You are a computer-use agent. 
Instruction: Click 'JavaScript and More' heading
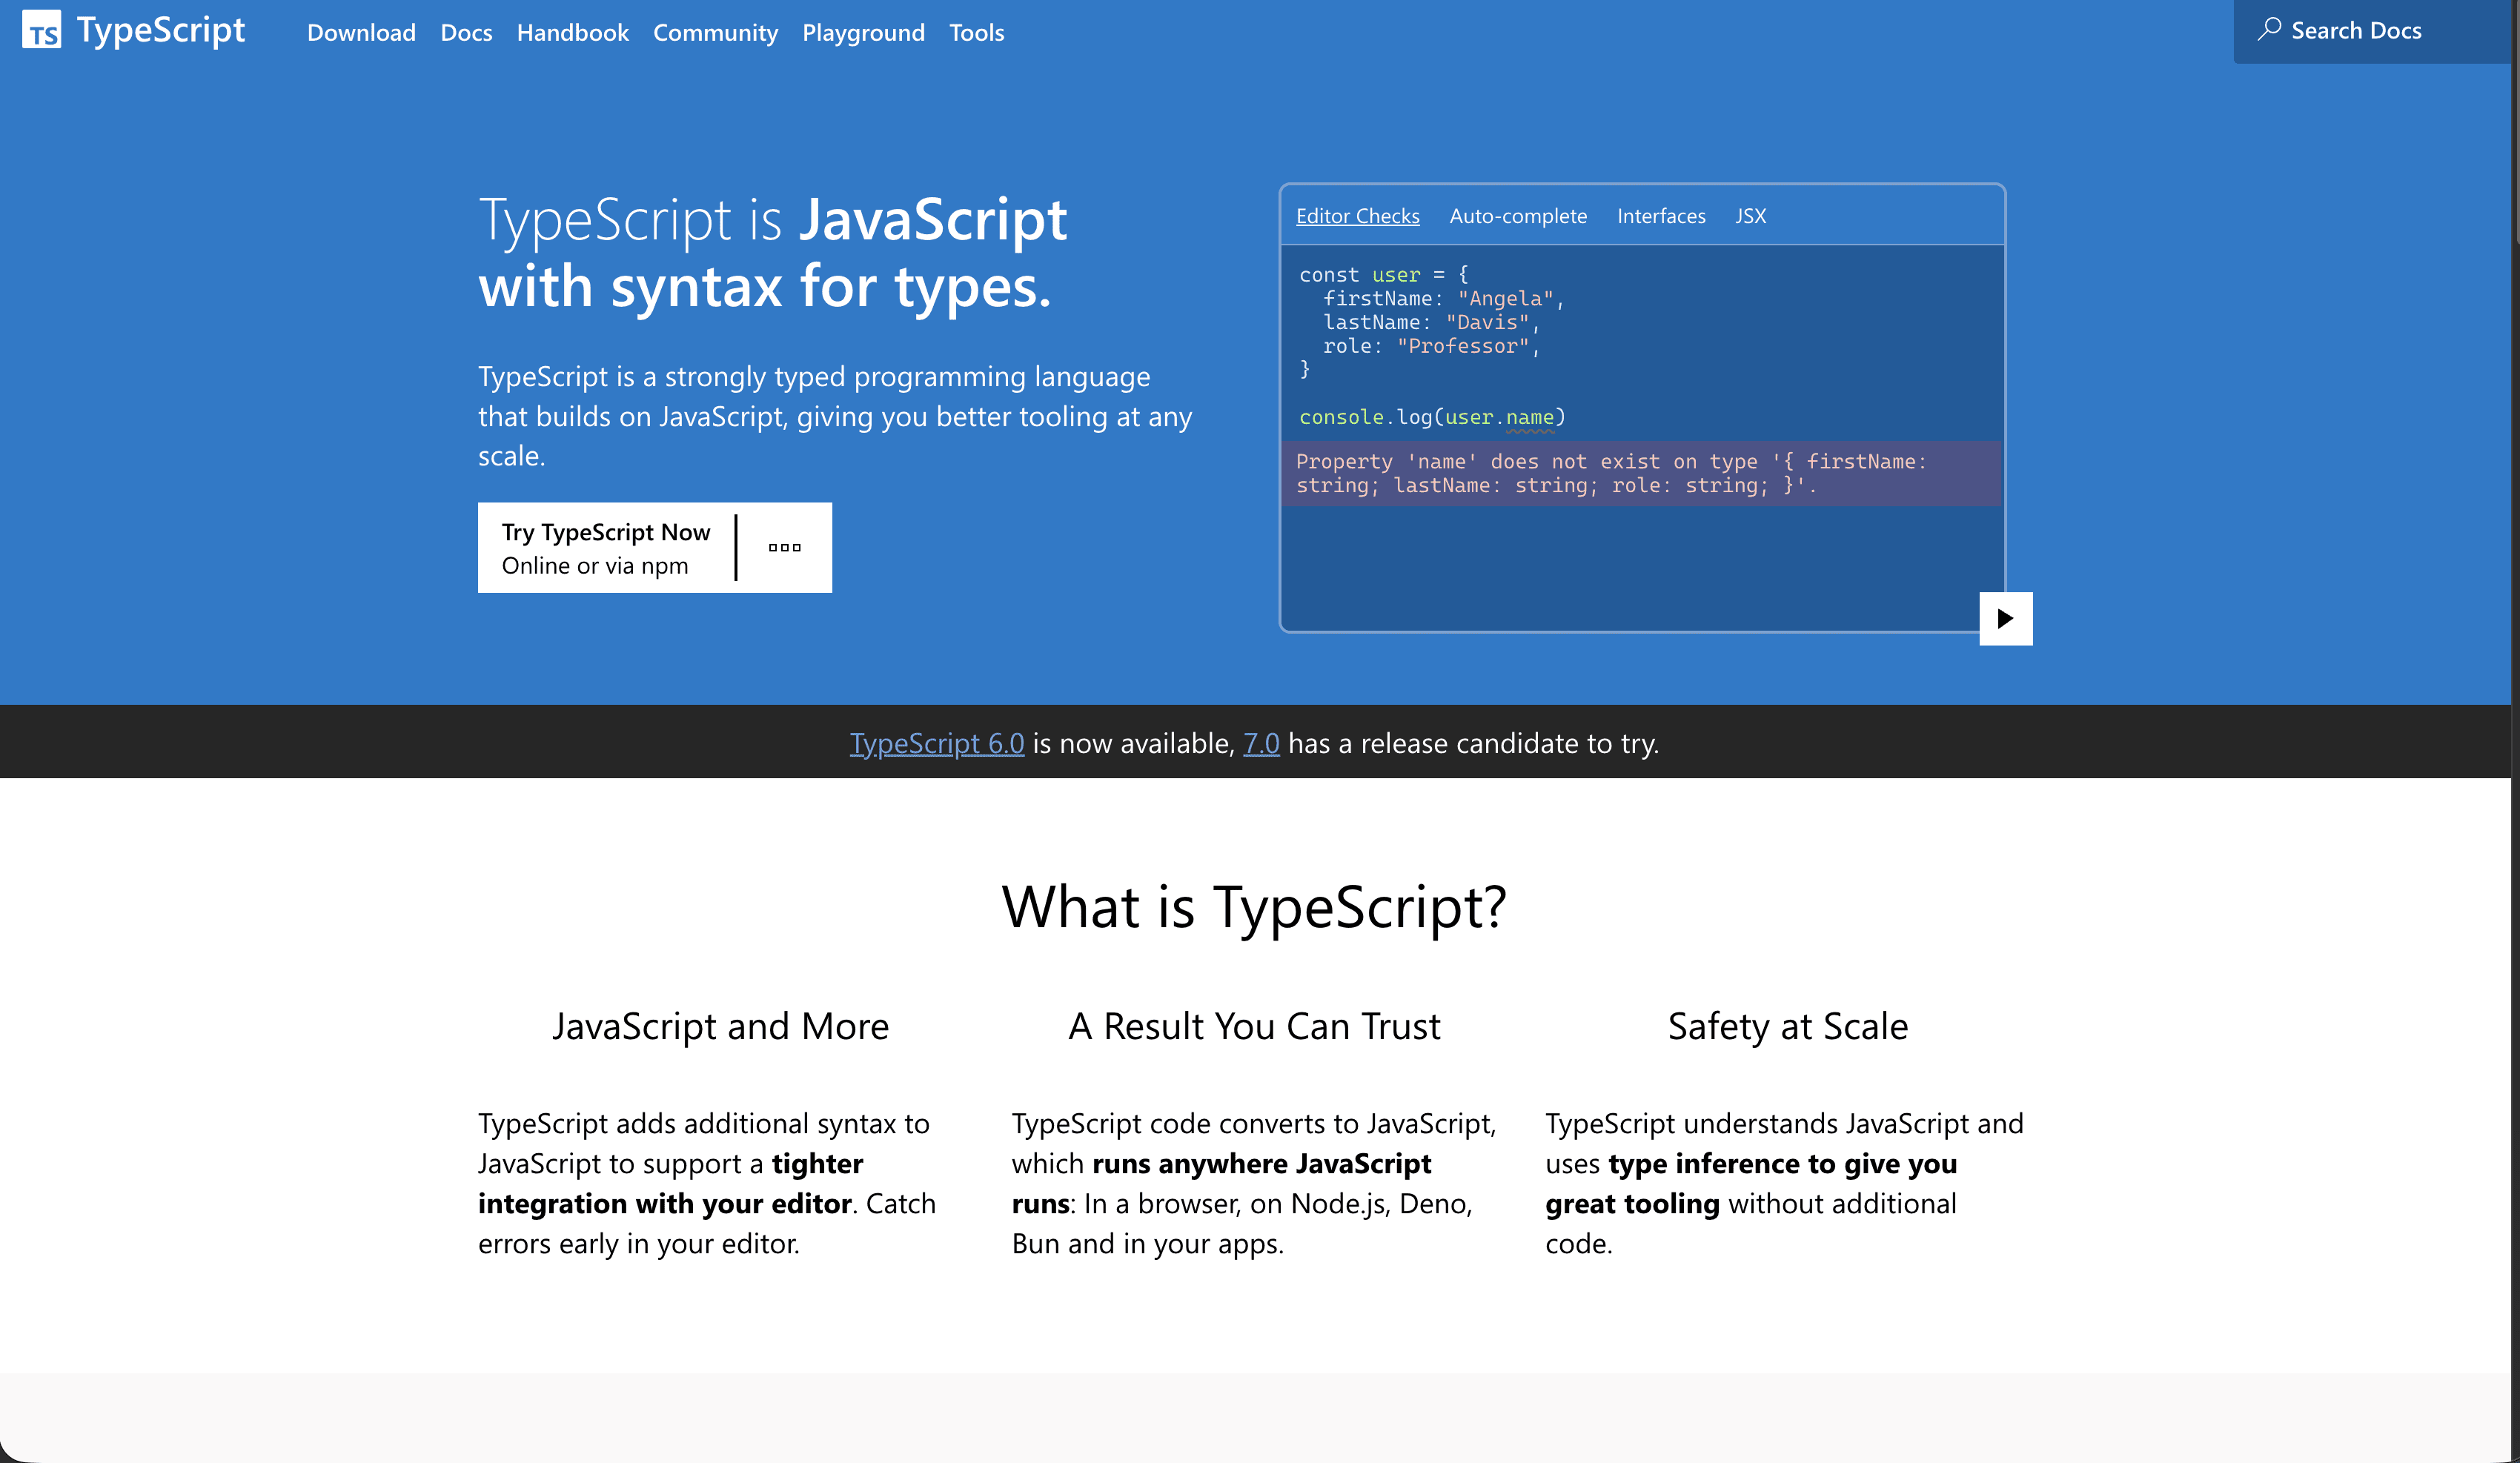(720, 1027)
